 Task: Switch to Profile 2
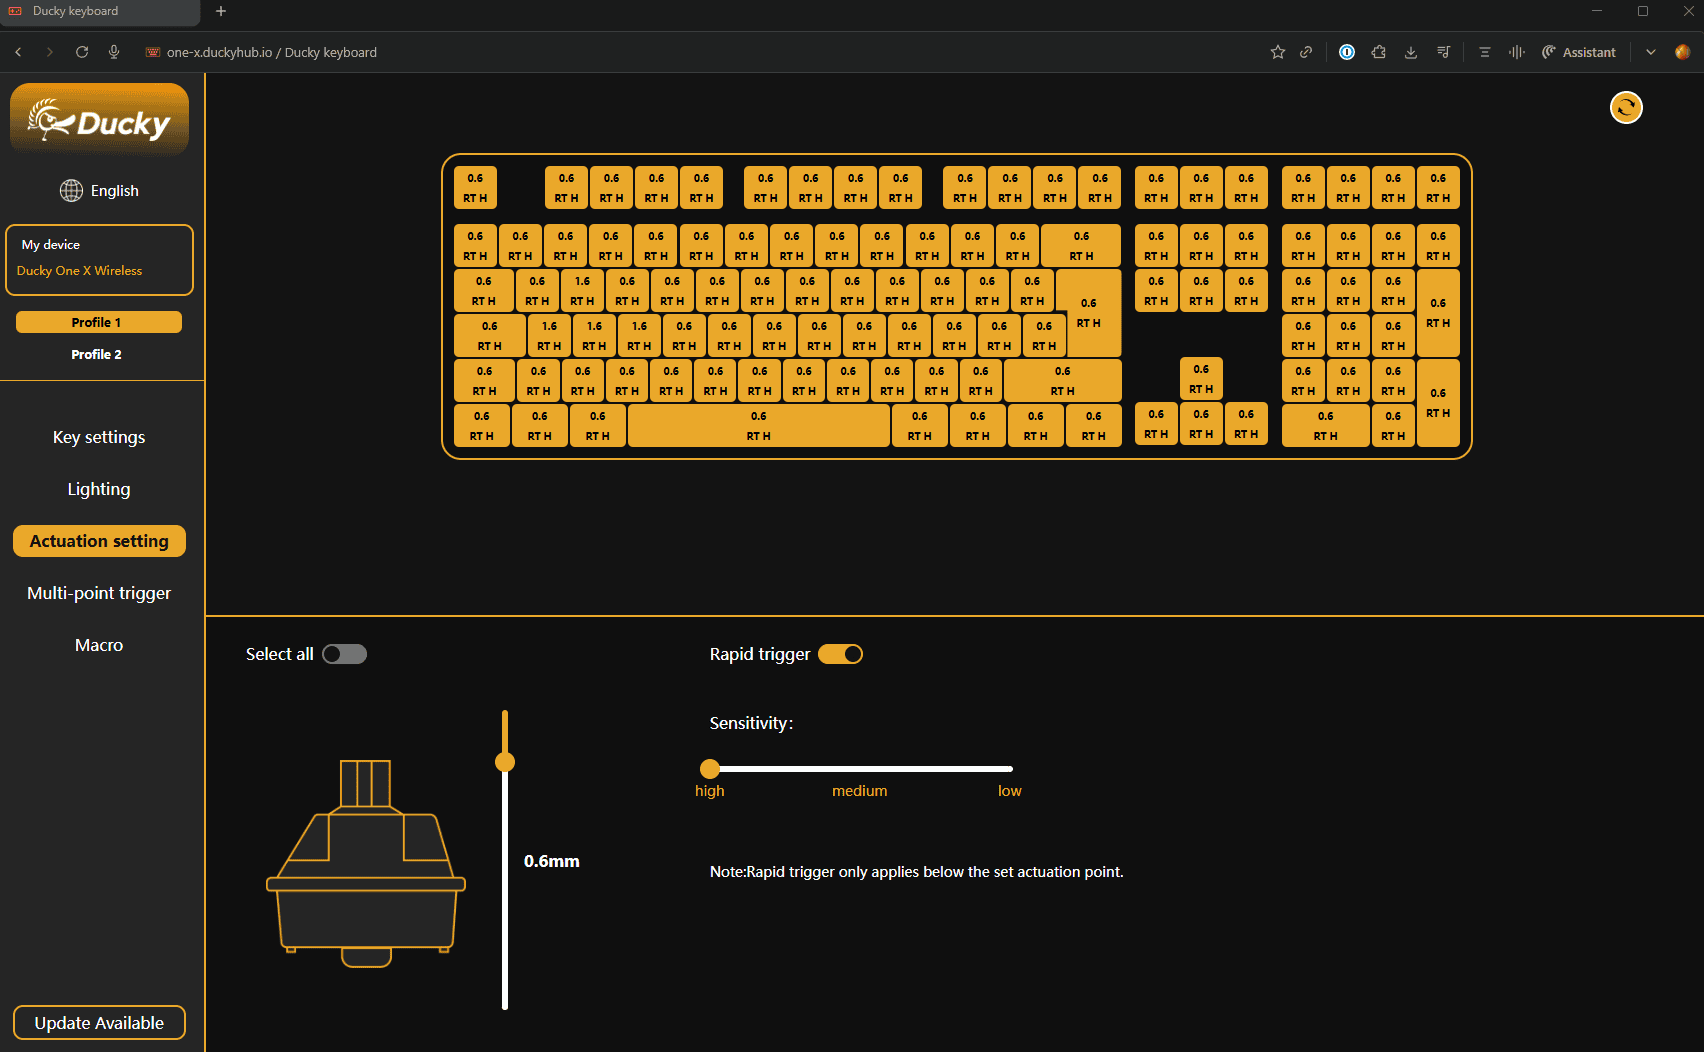coord(97,354)
